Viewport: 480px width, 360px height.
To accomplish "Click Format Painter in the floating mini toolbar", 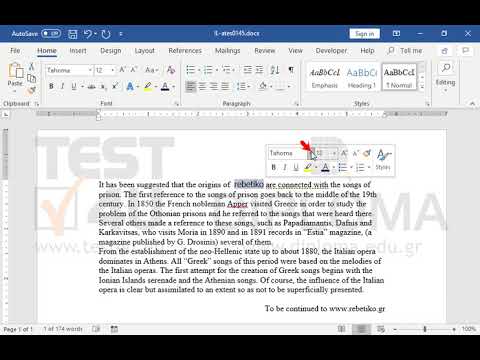I will [x=367, y=153].
